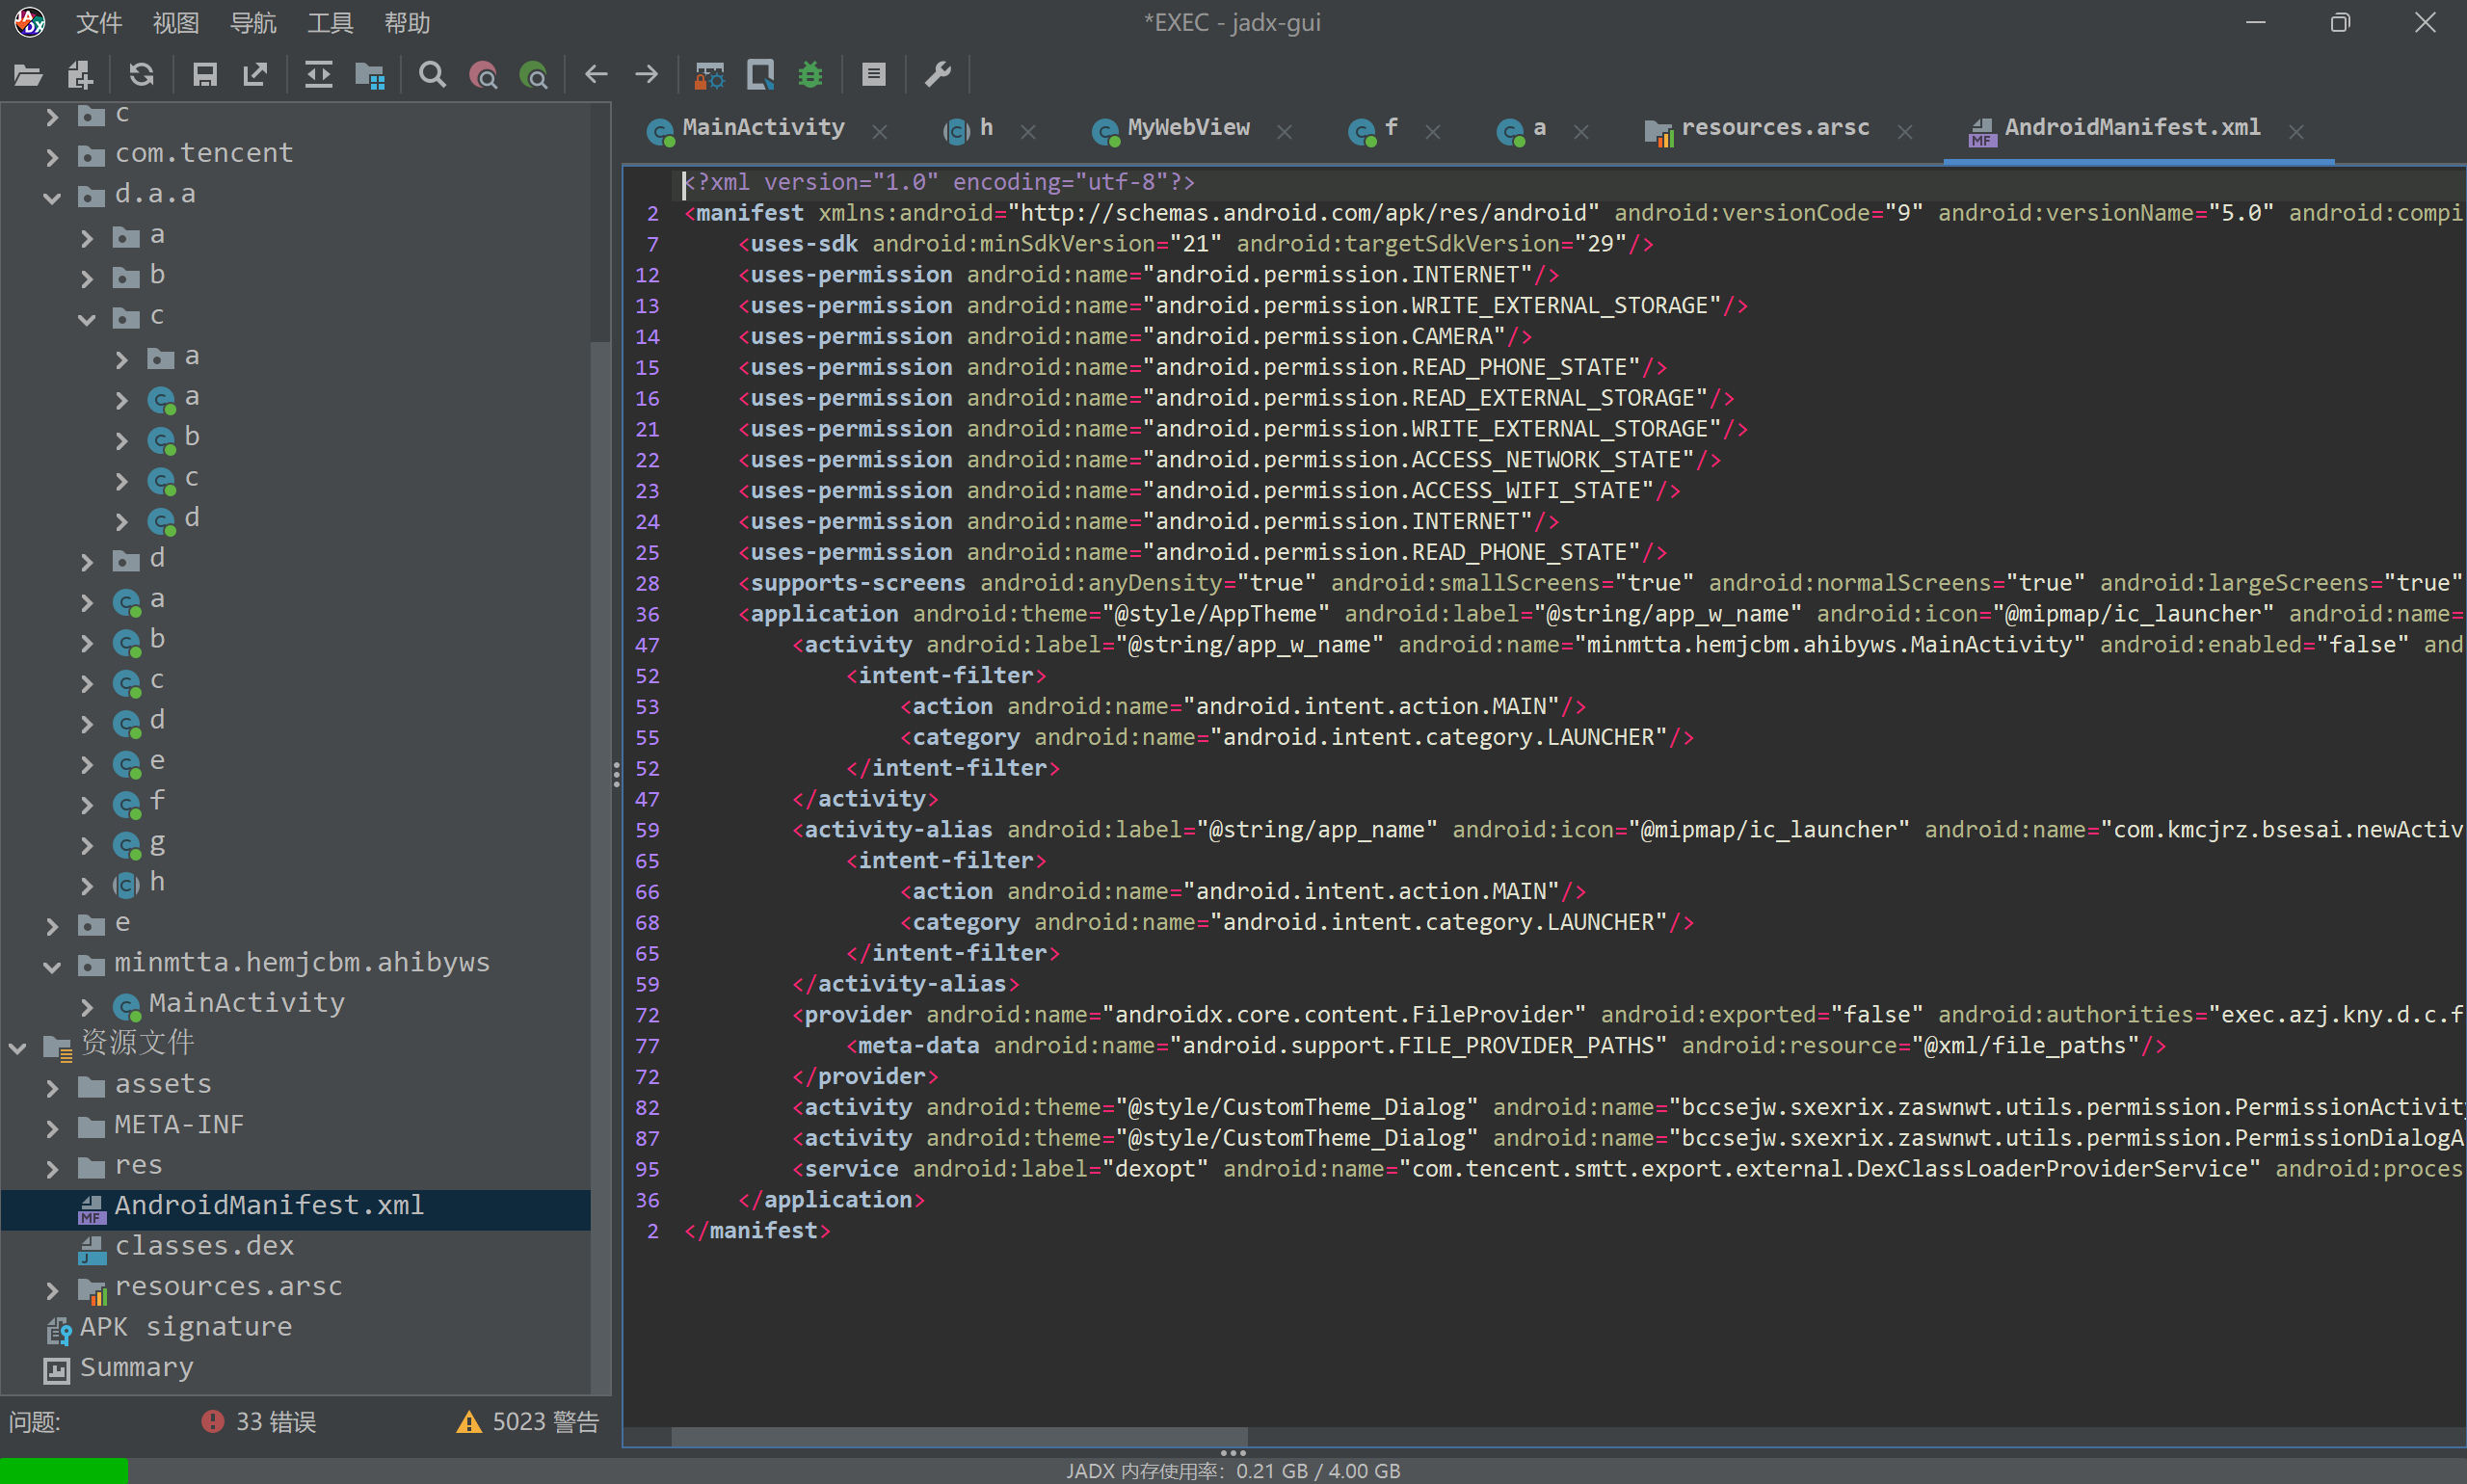
Task: Open preferences with the wrench icon
Action: pyautogui.click(x=938, y=75)
